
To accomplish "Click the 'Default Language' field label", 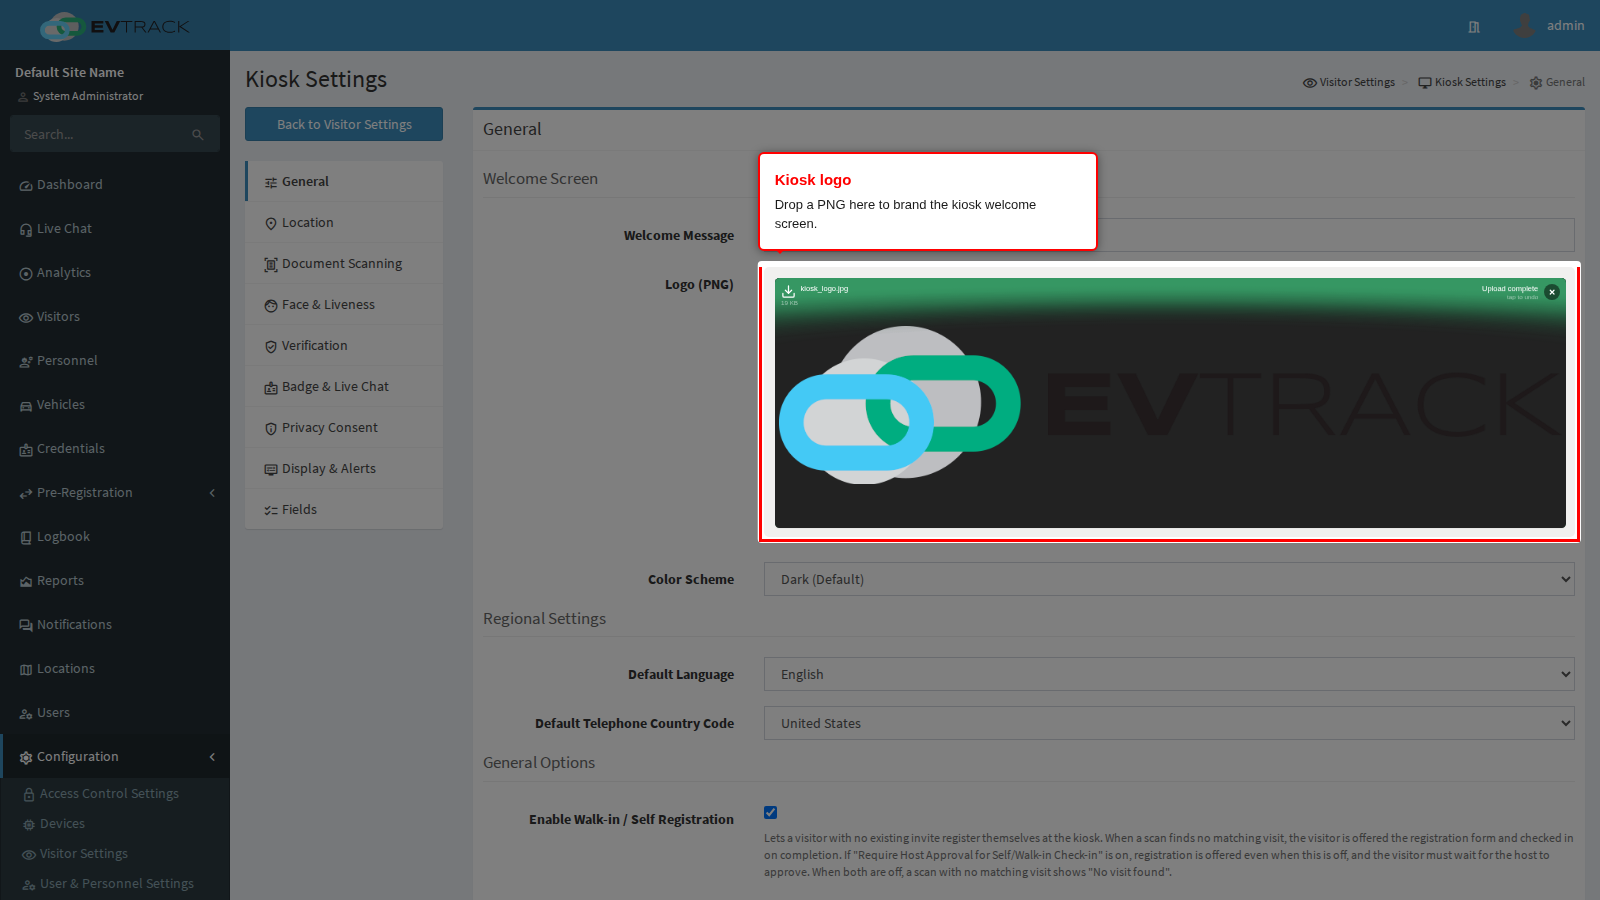I will coord(681,675).
